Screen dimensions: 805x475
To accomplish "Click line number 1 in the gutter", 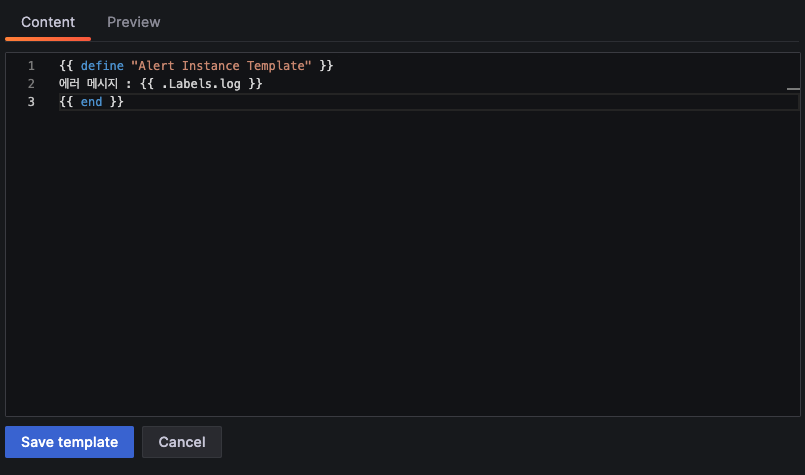I will coord(31,66).
